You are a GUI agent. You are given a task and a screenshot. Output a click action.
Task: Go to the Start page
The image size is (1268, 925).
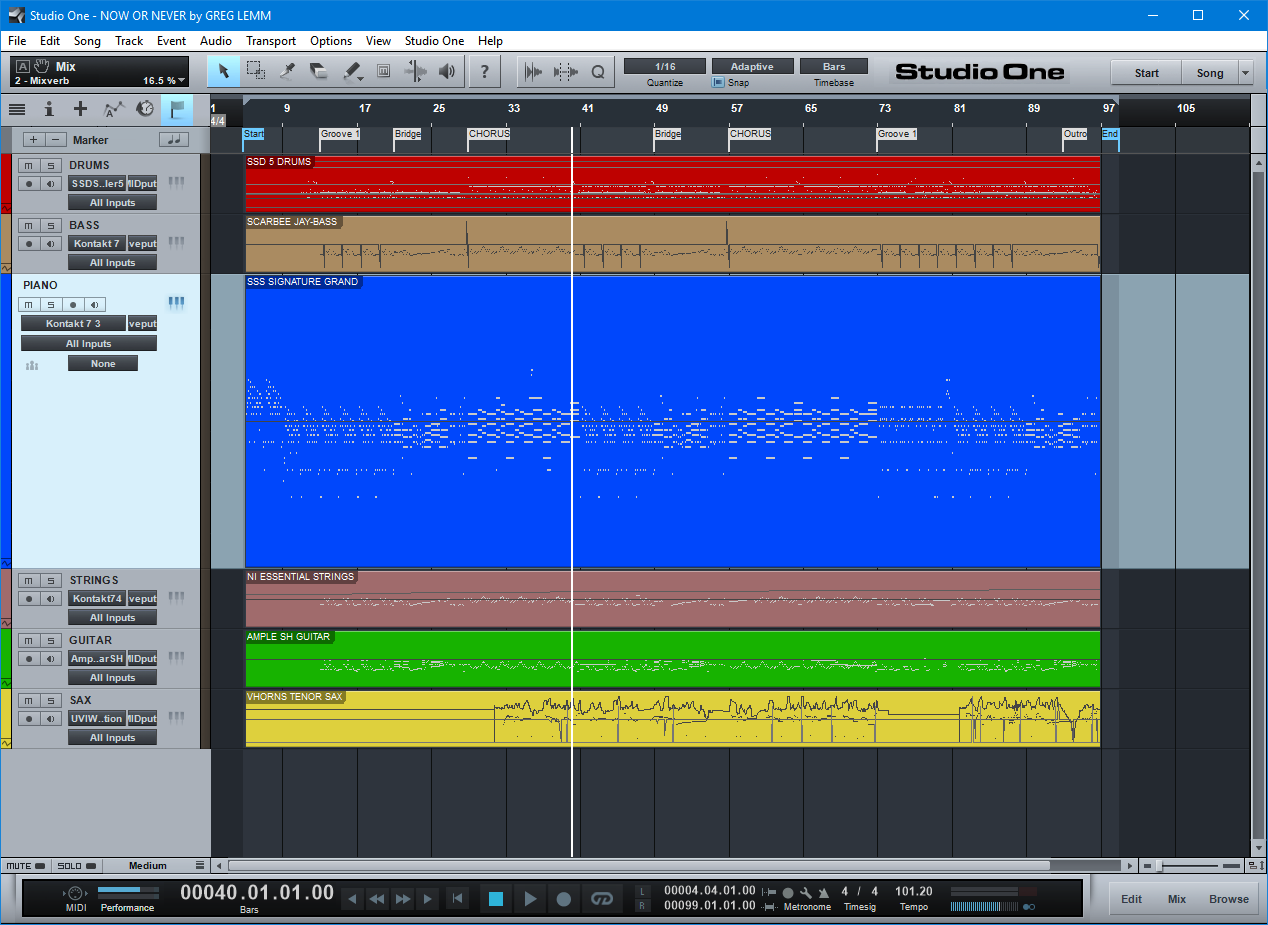pyautogui.click(x=1146, y=73)
